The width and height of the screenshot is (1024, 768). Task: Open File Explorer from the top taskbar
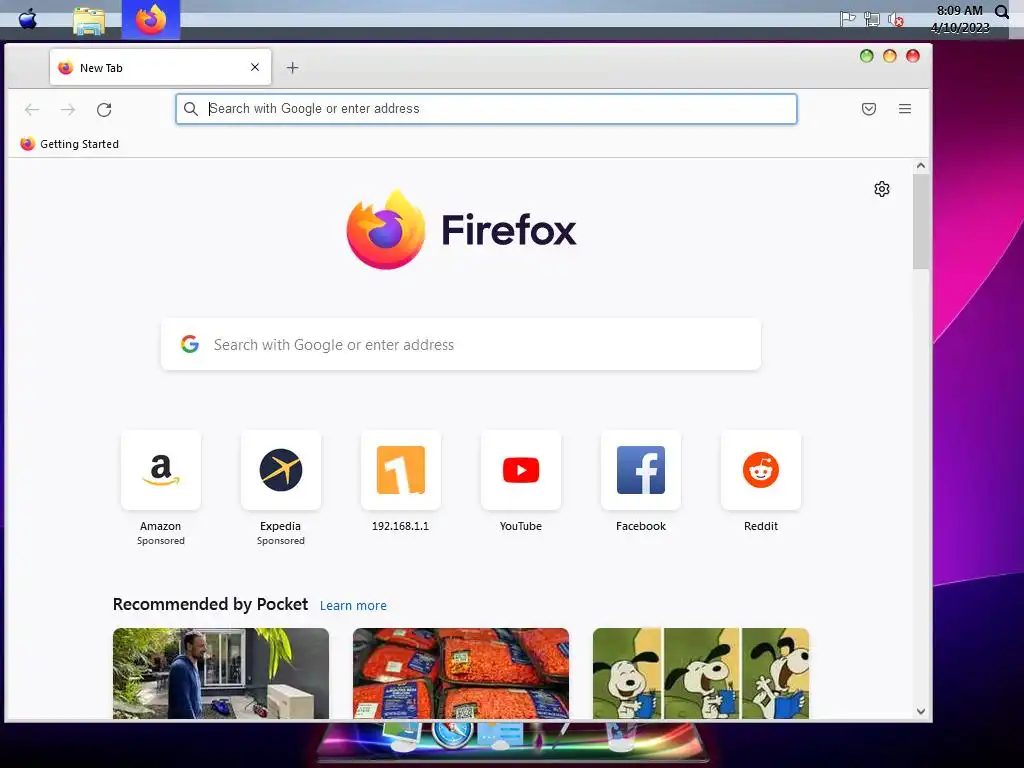[89, 20]
